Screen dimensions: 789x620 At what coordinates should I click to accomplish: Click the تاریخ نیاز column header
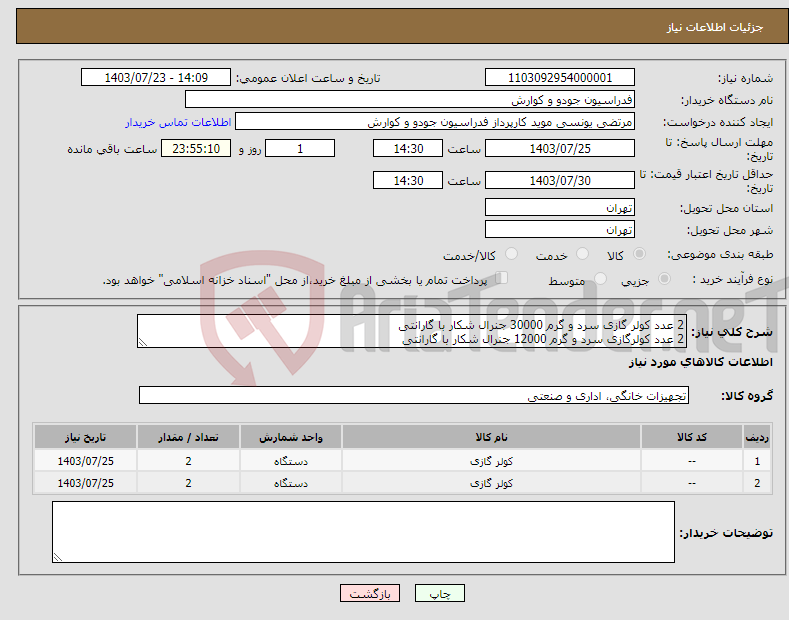coord(86,437)
